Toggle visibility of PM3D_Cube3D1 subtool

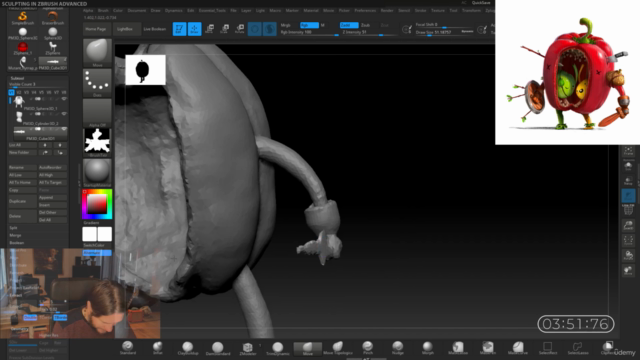pos(64,129)
